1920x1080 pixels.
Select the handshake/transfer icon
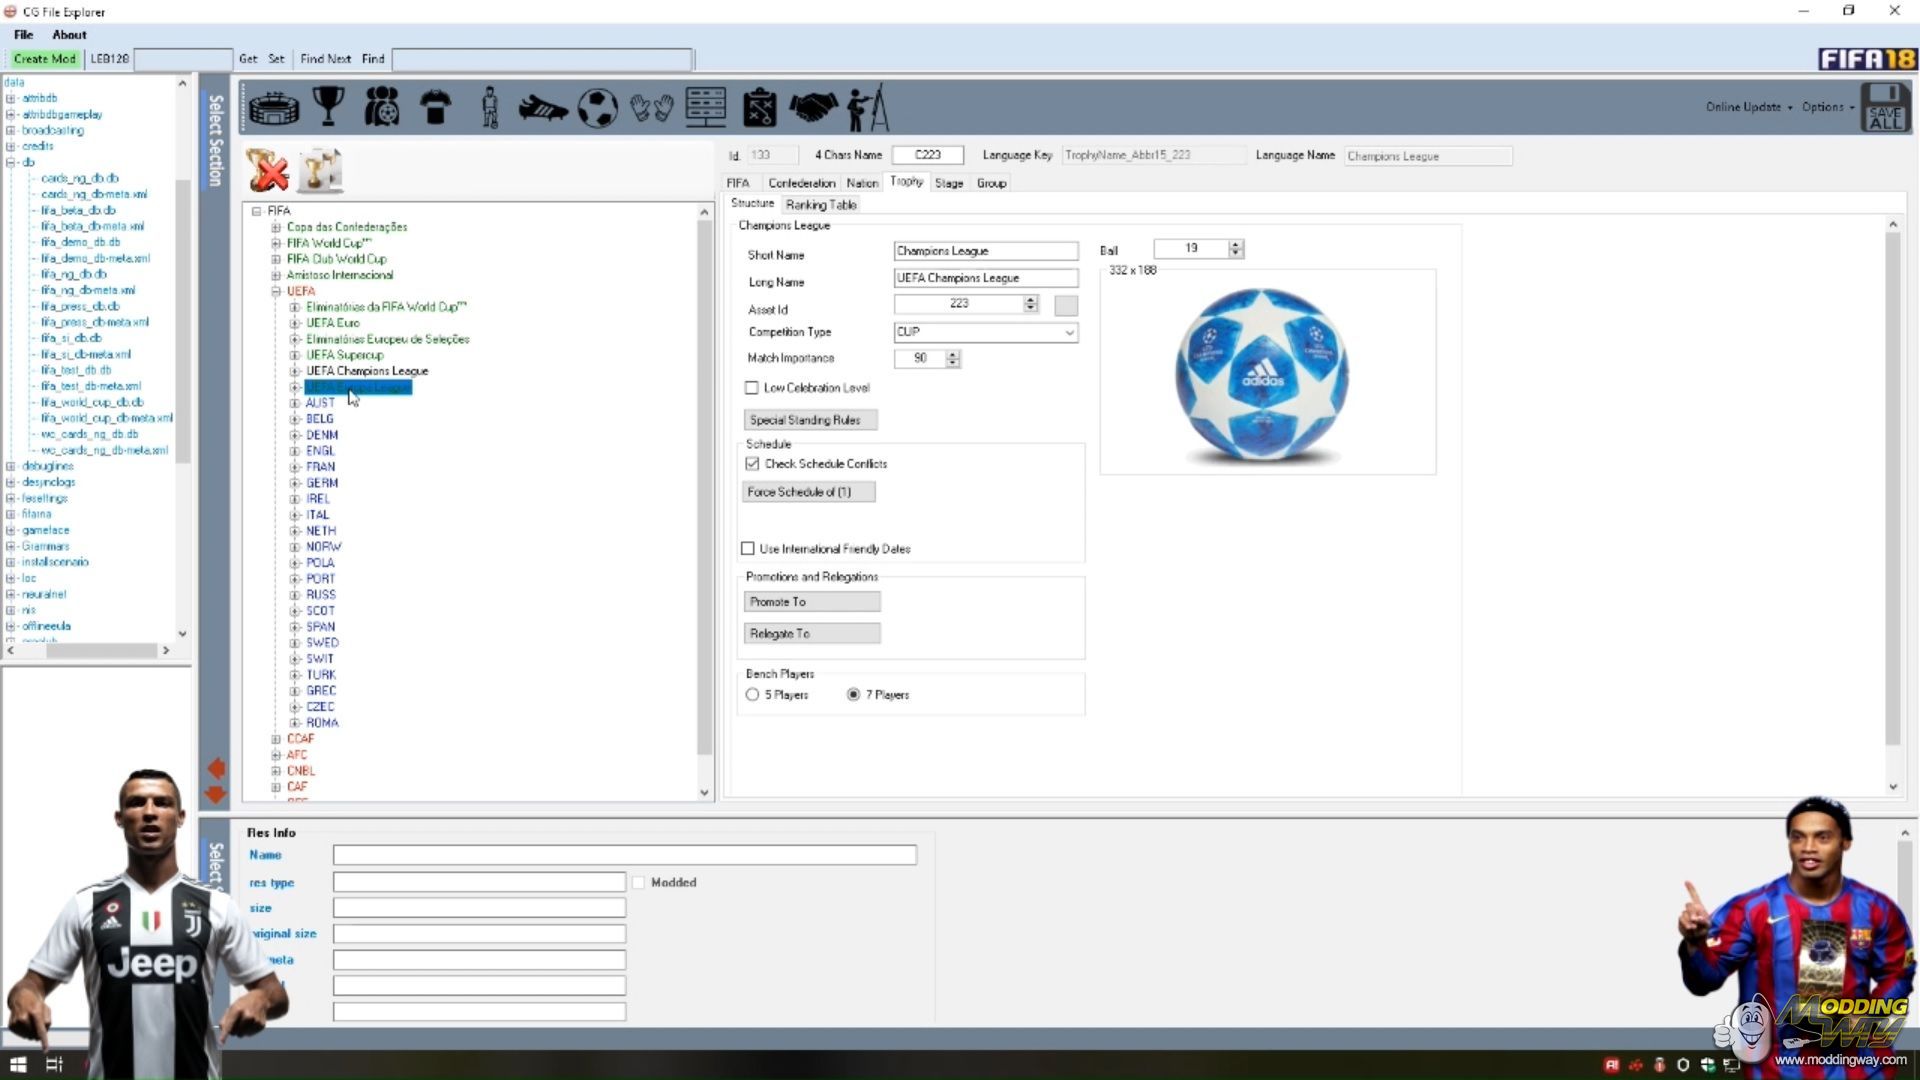(x=814, y=107)
